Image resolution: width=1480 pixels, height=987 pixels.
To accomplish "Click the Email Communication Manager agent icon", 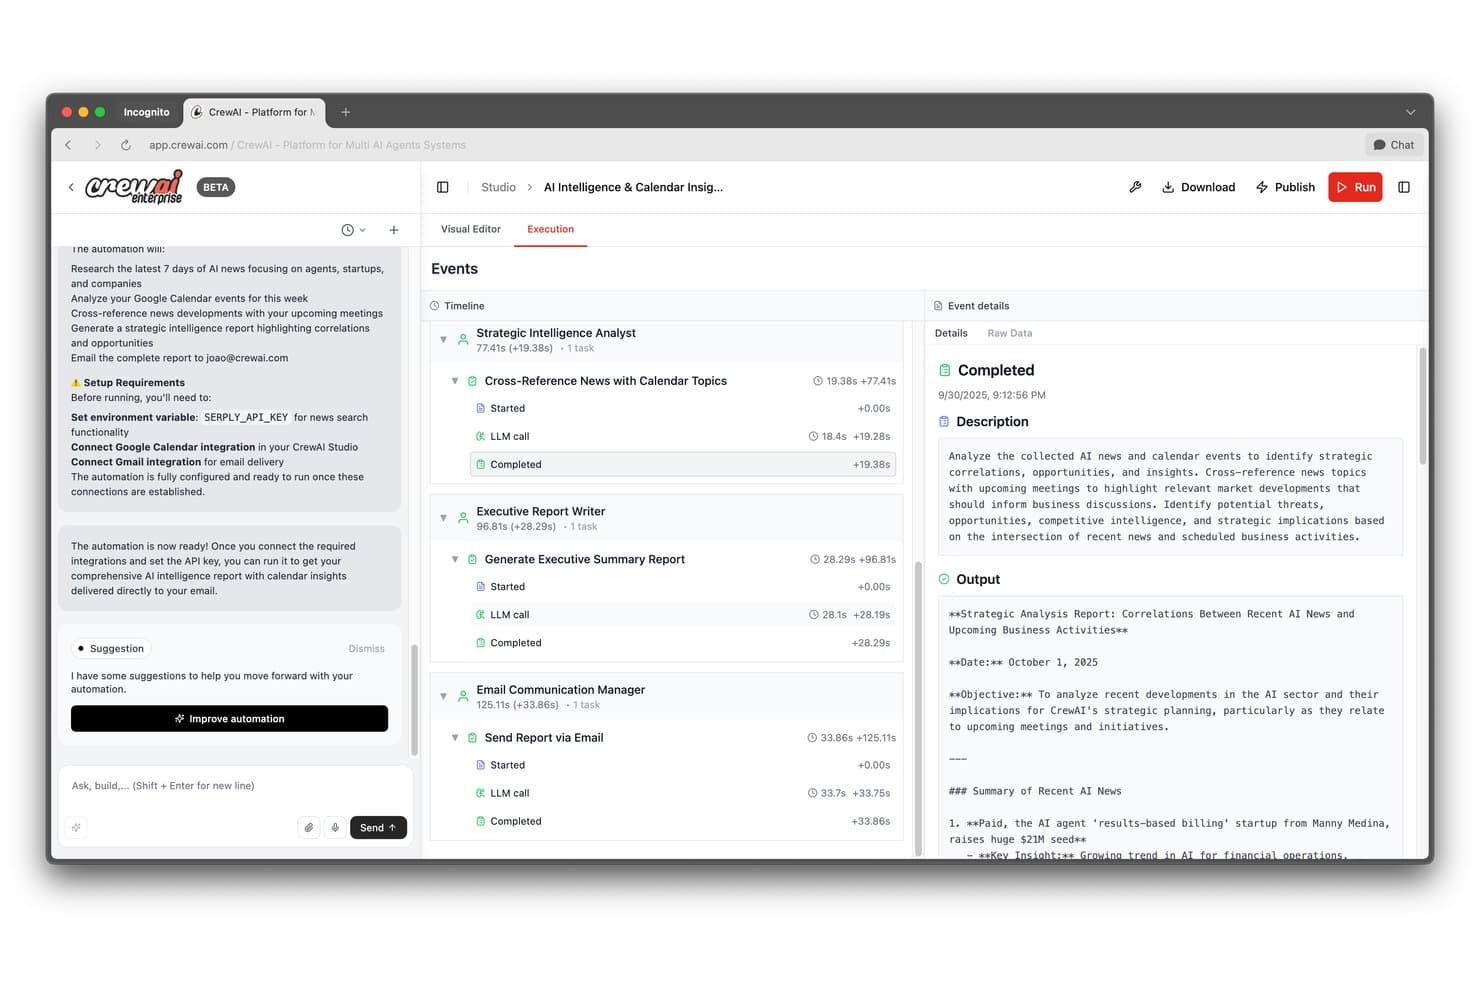I will pyautogui.click(x=463, y=696).
